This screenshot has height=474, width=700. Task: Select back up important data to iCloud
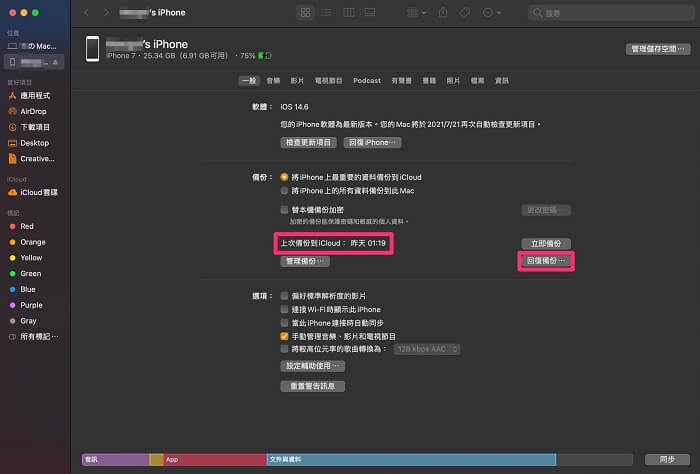(284, 177)
